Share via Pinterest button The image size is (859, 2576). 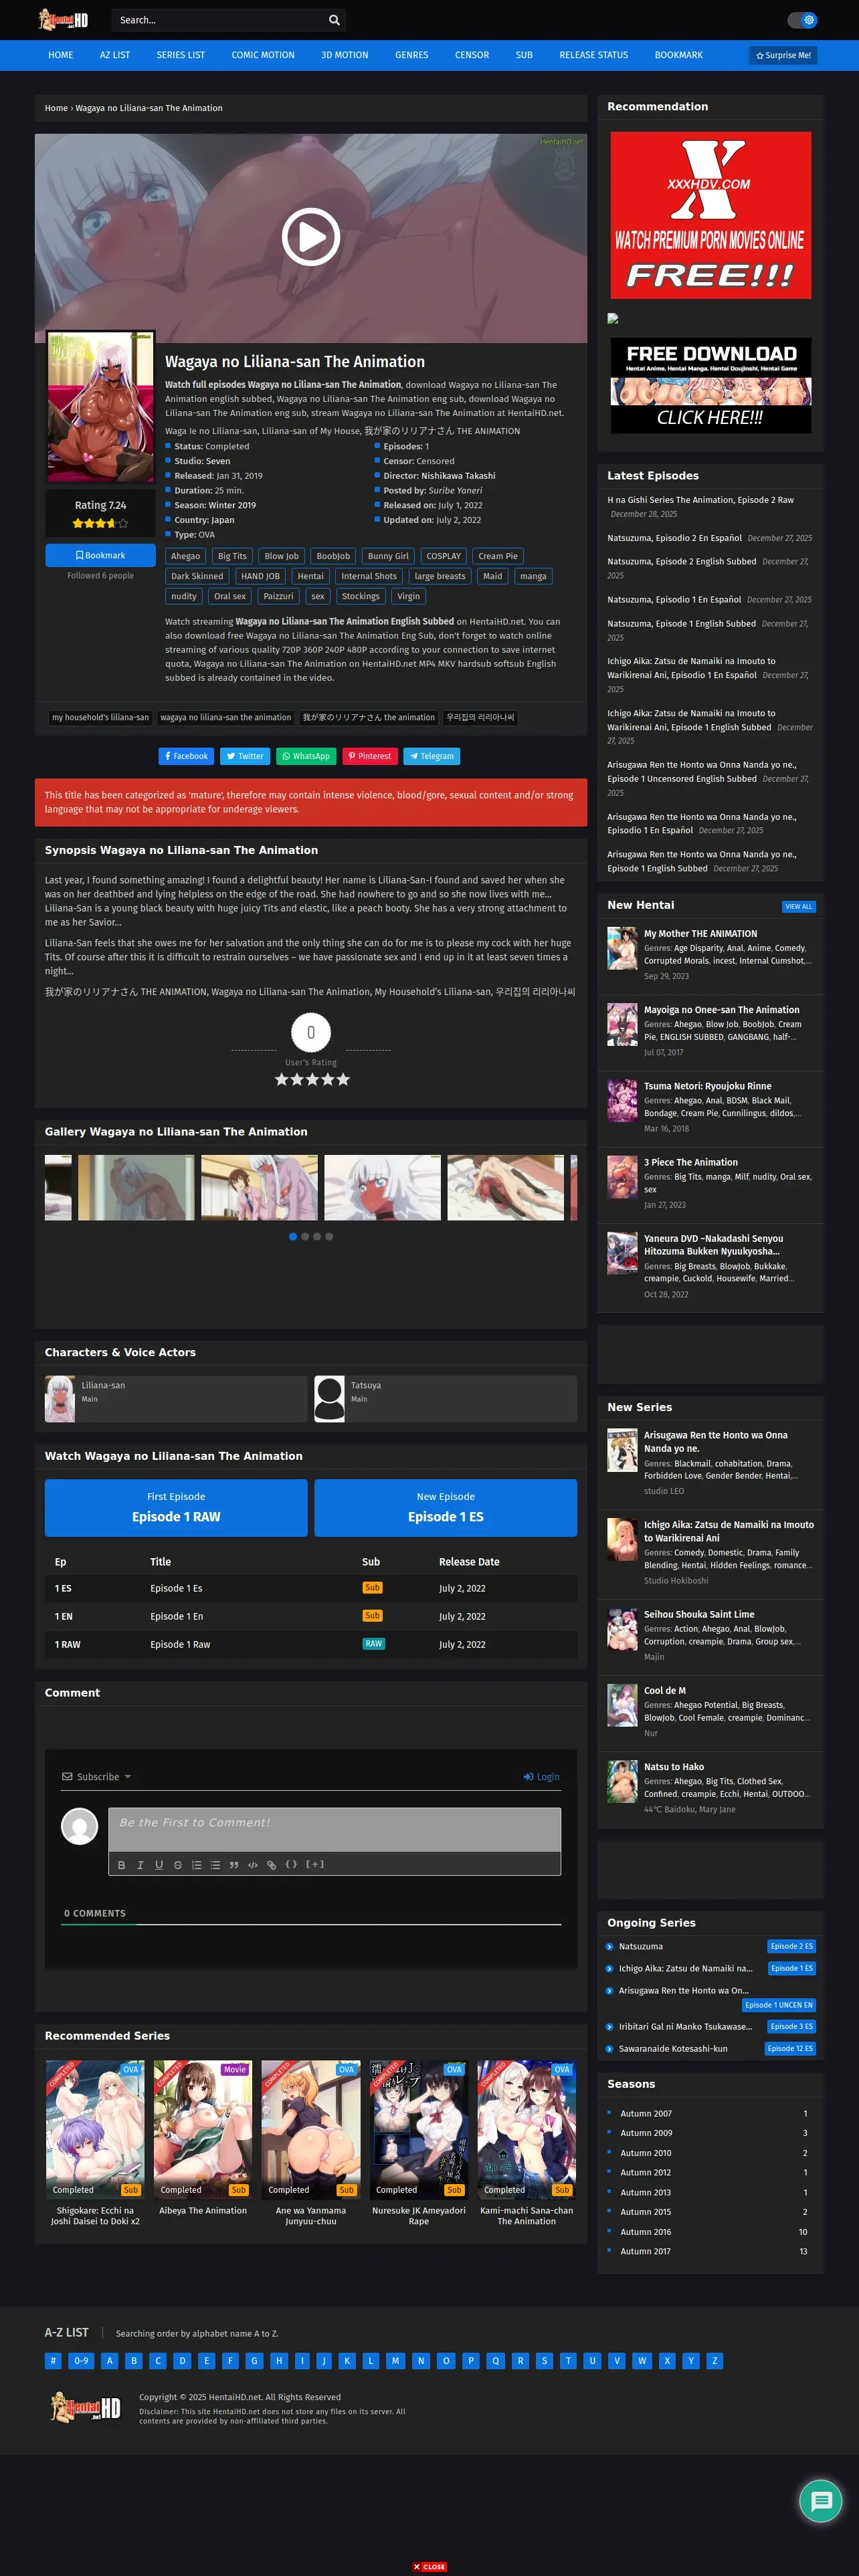point(370,756)
